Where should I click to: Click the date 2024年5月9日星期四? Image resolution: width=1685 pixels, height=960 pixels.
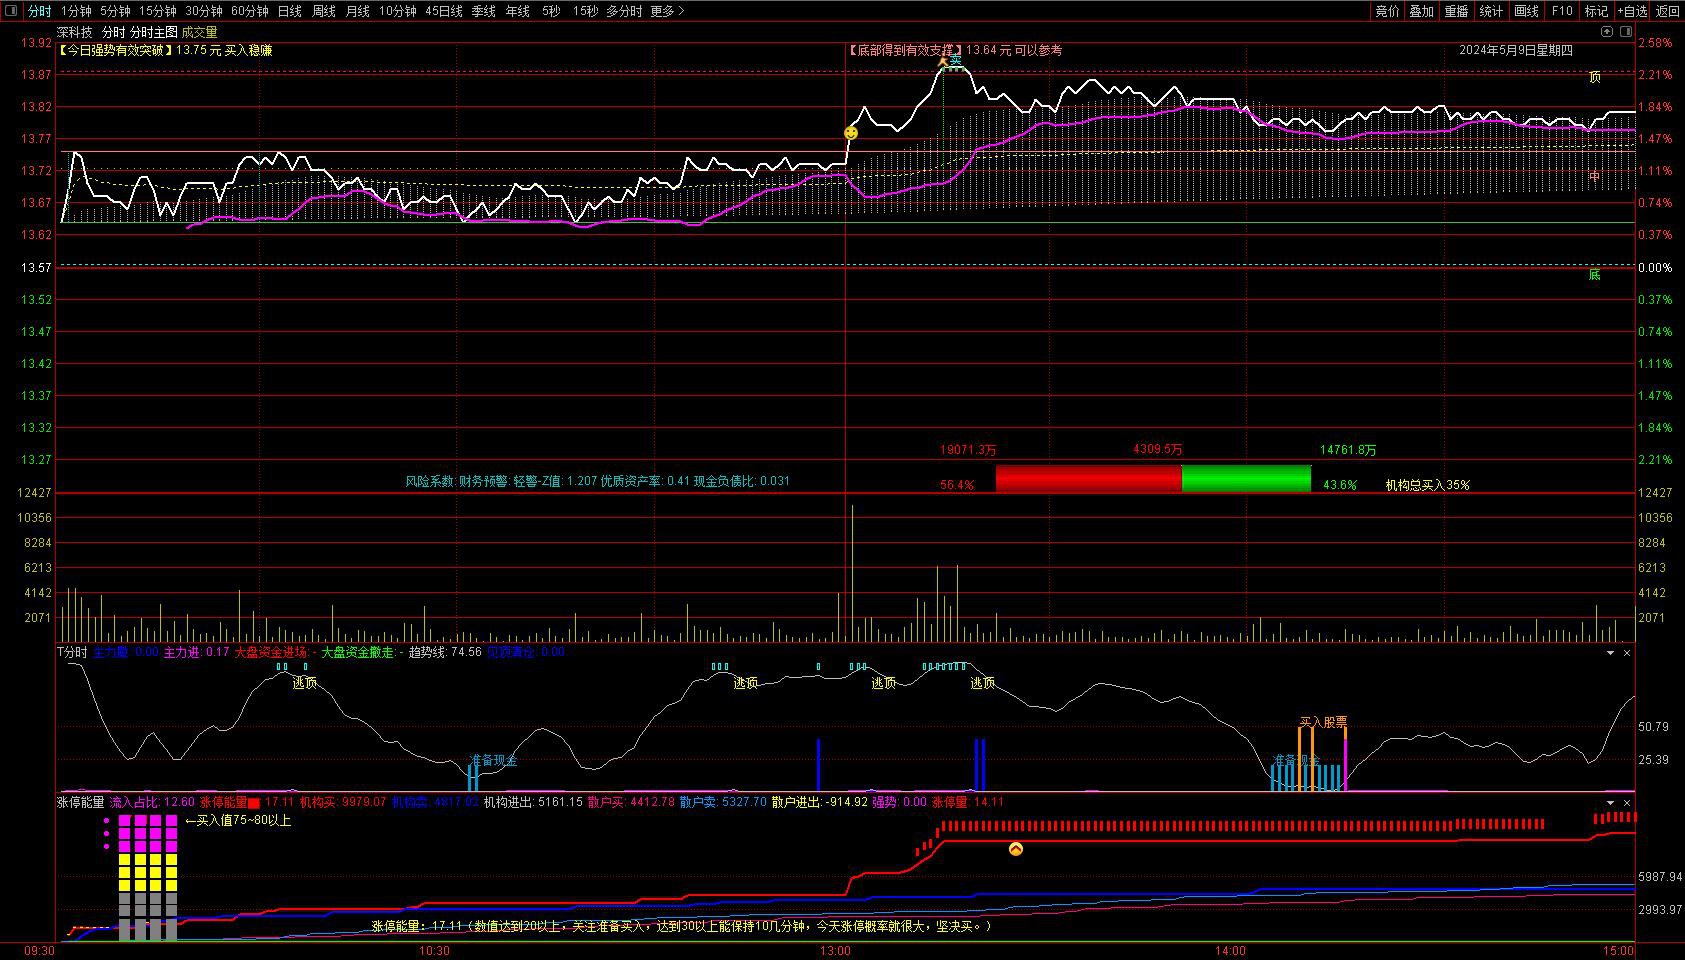pos(1516,50)
